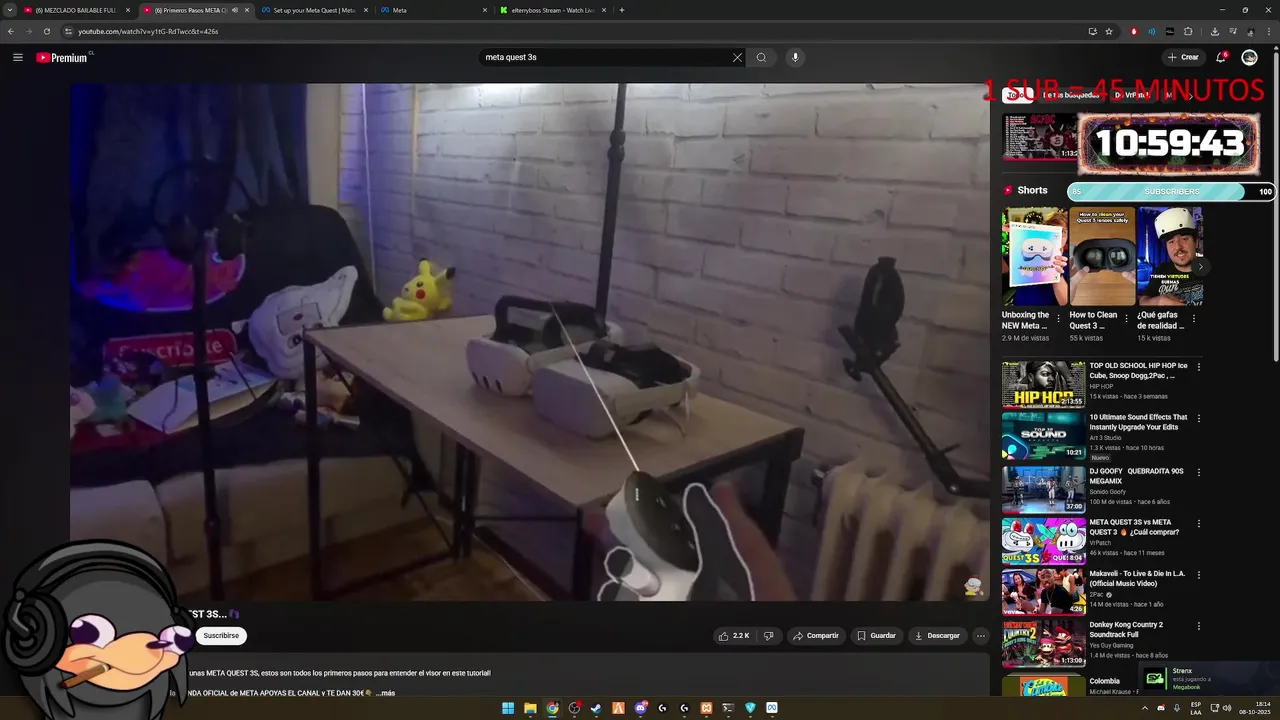
Task: Start voice search with microphone
Action: tap(795, 57)
